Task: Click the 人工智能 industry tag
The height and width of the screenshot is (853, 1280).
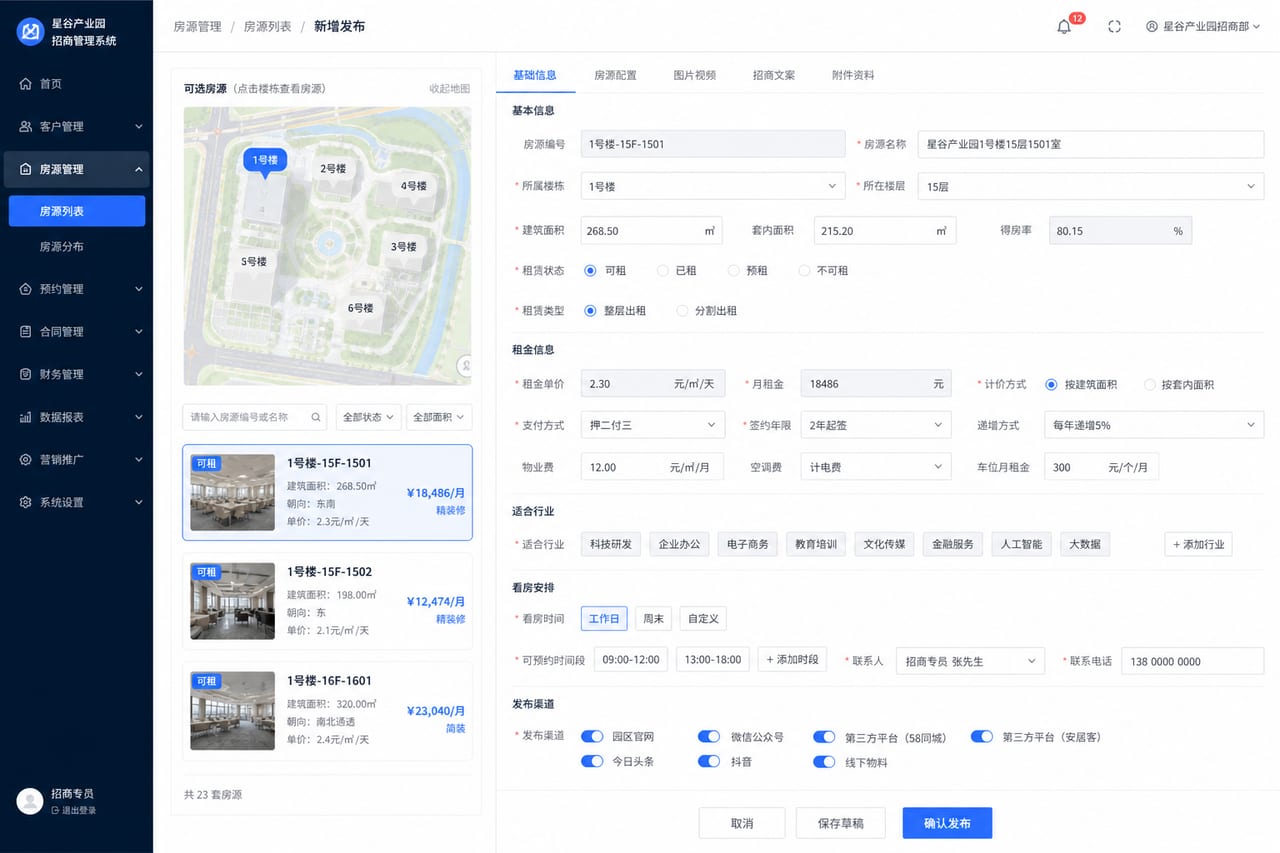Action: click(x=1022, y=544)
